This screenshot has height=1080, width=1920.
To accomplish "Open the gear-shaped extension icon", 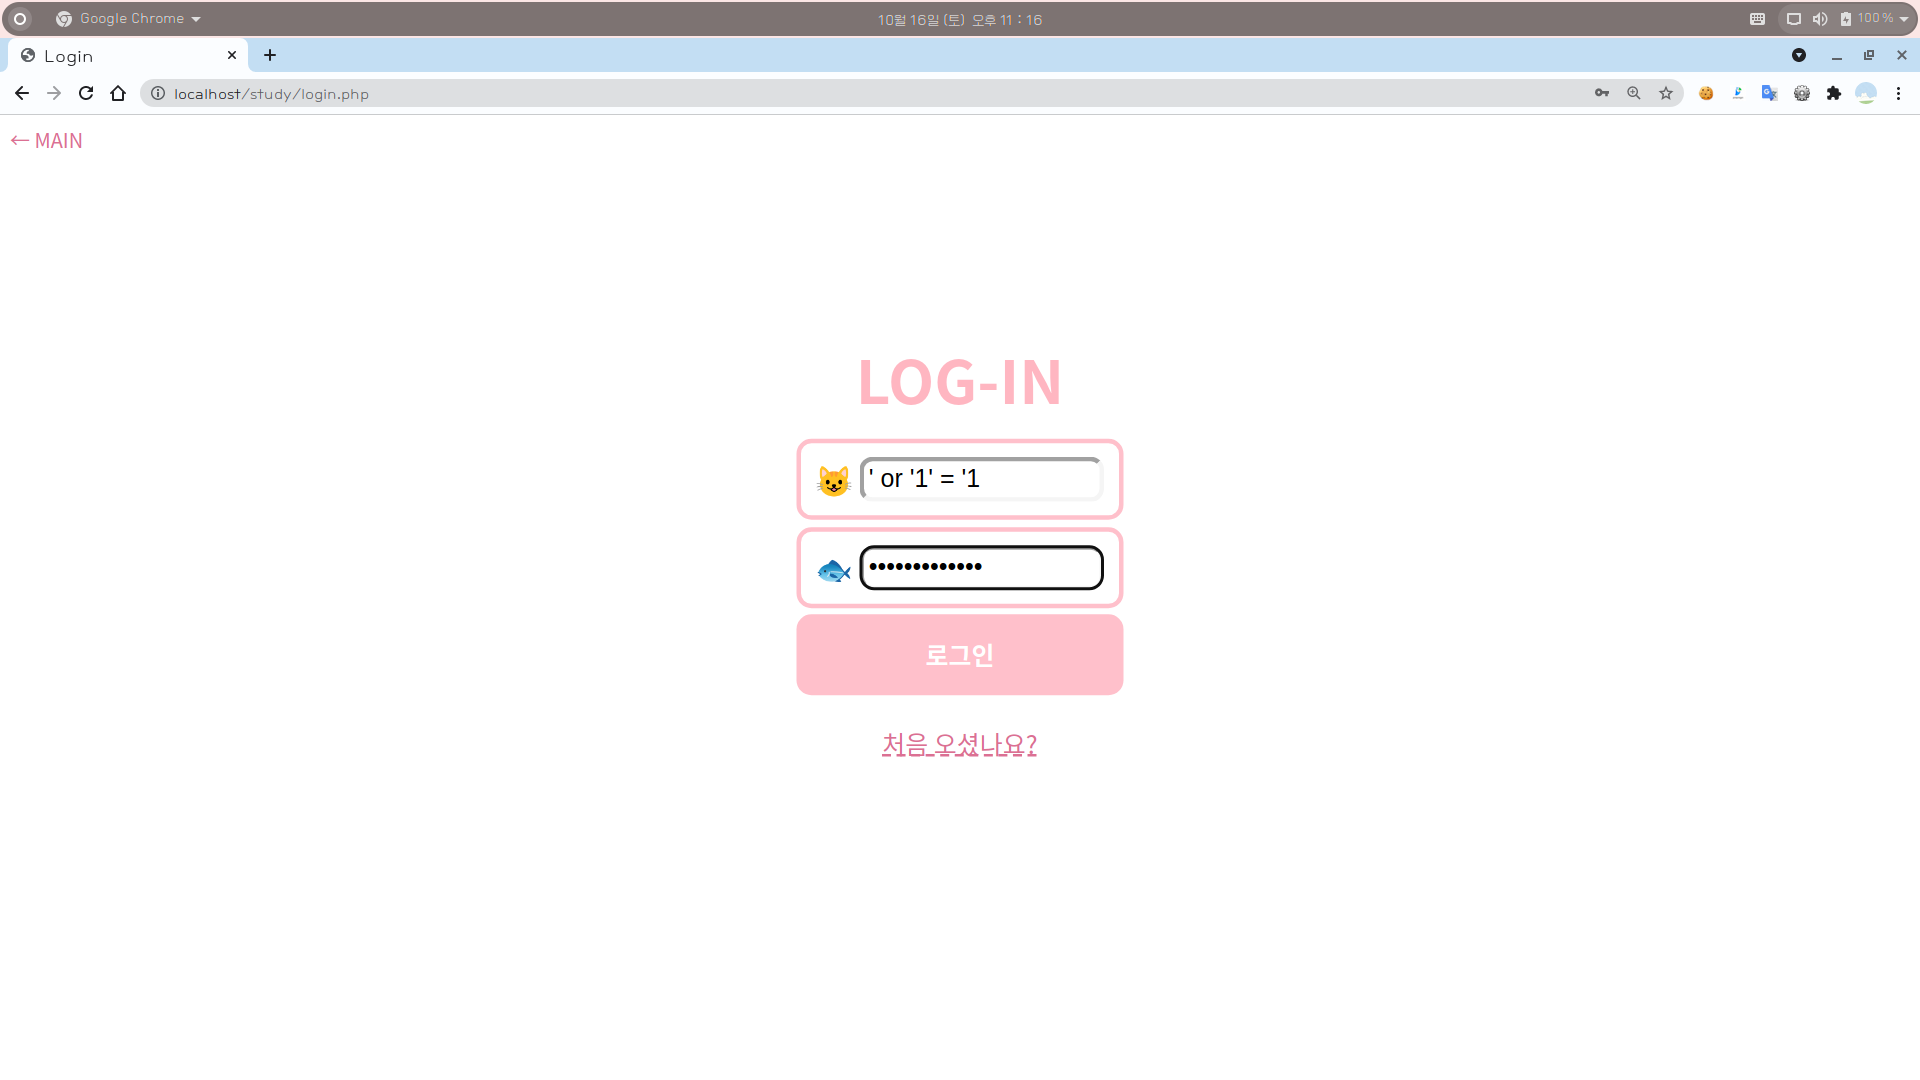I will tap(1802, 93).
